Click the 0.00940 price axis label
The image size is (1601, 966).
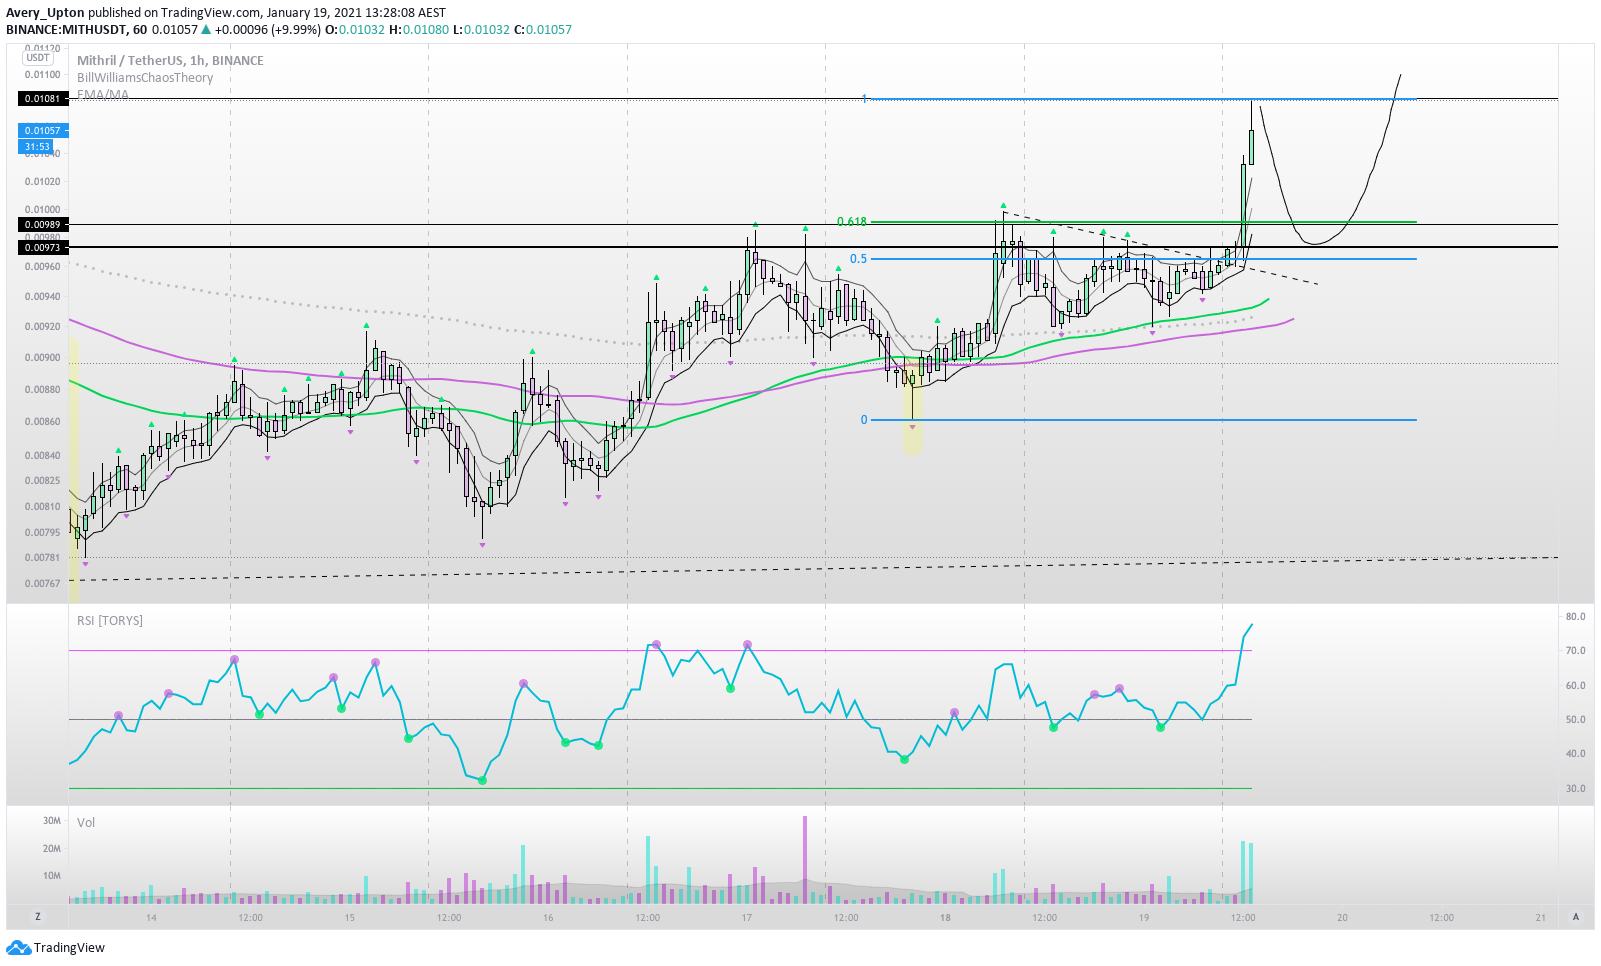[42, 296]
